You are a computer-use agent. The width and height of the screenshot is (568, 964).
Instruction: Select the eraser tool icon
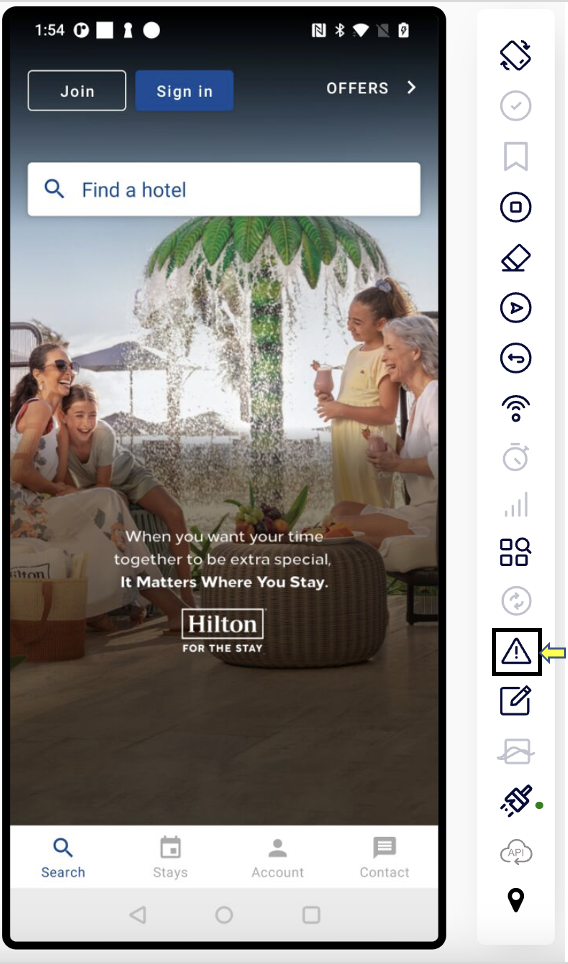coord(516,258)
